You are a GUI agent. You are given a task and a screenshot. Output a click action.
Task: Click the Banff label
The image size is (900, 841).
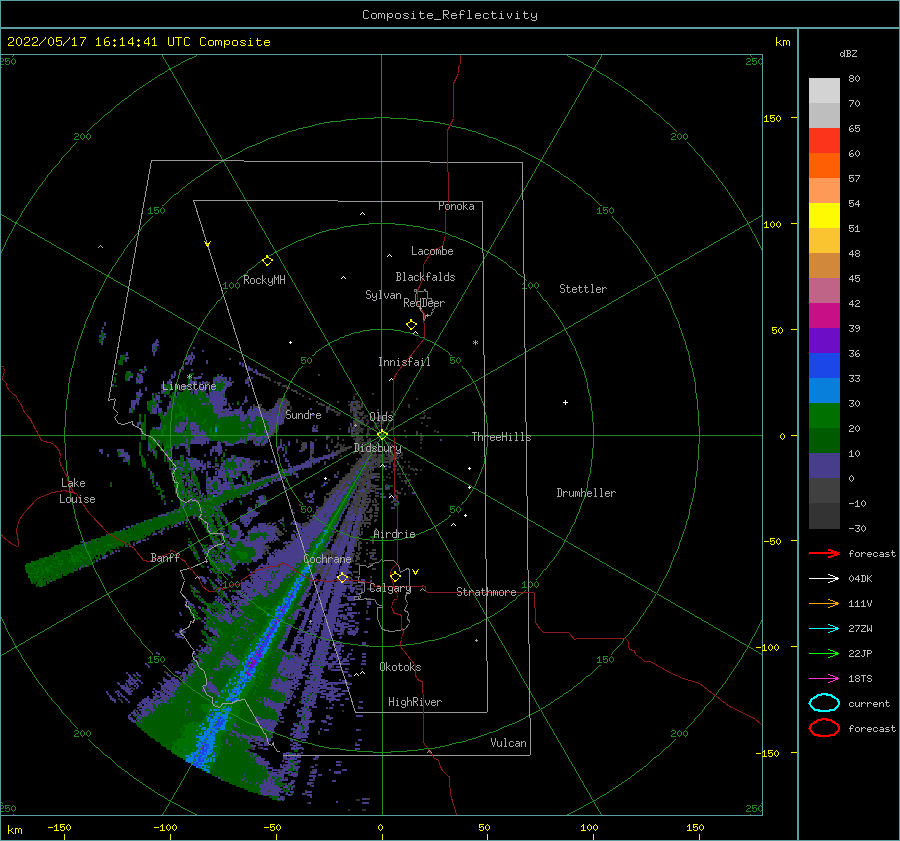tap(165, 557)
